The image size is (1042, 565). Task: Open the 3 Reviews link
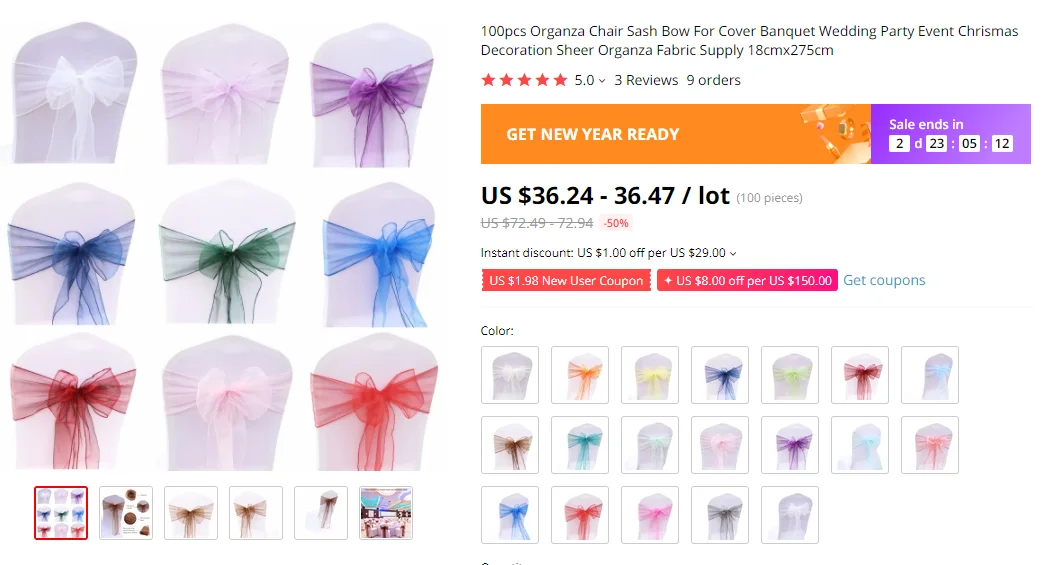pos(646,80)
